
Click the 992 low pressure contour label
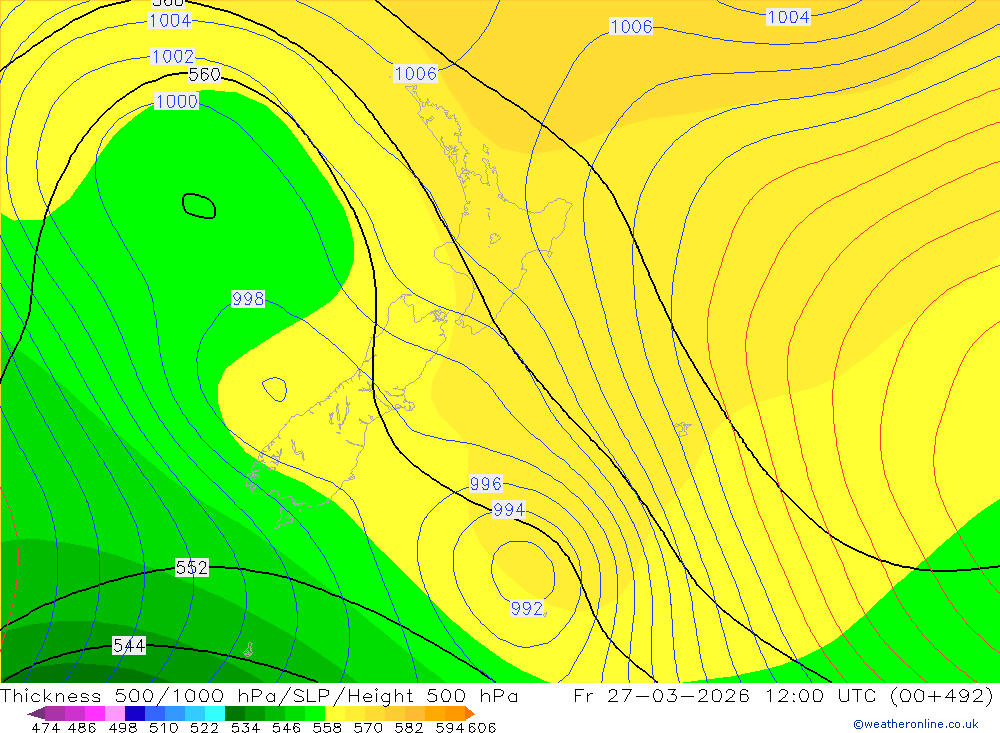coord(527,608)
